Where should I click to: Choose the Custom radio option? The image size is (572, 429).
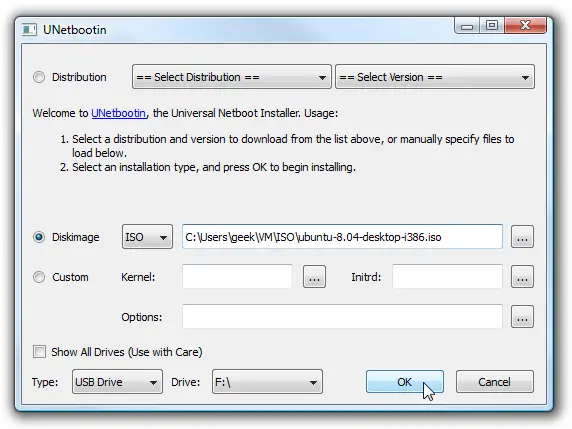coord(39,277)
